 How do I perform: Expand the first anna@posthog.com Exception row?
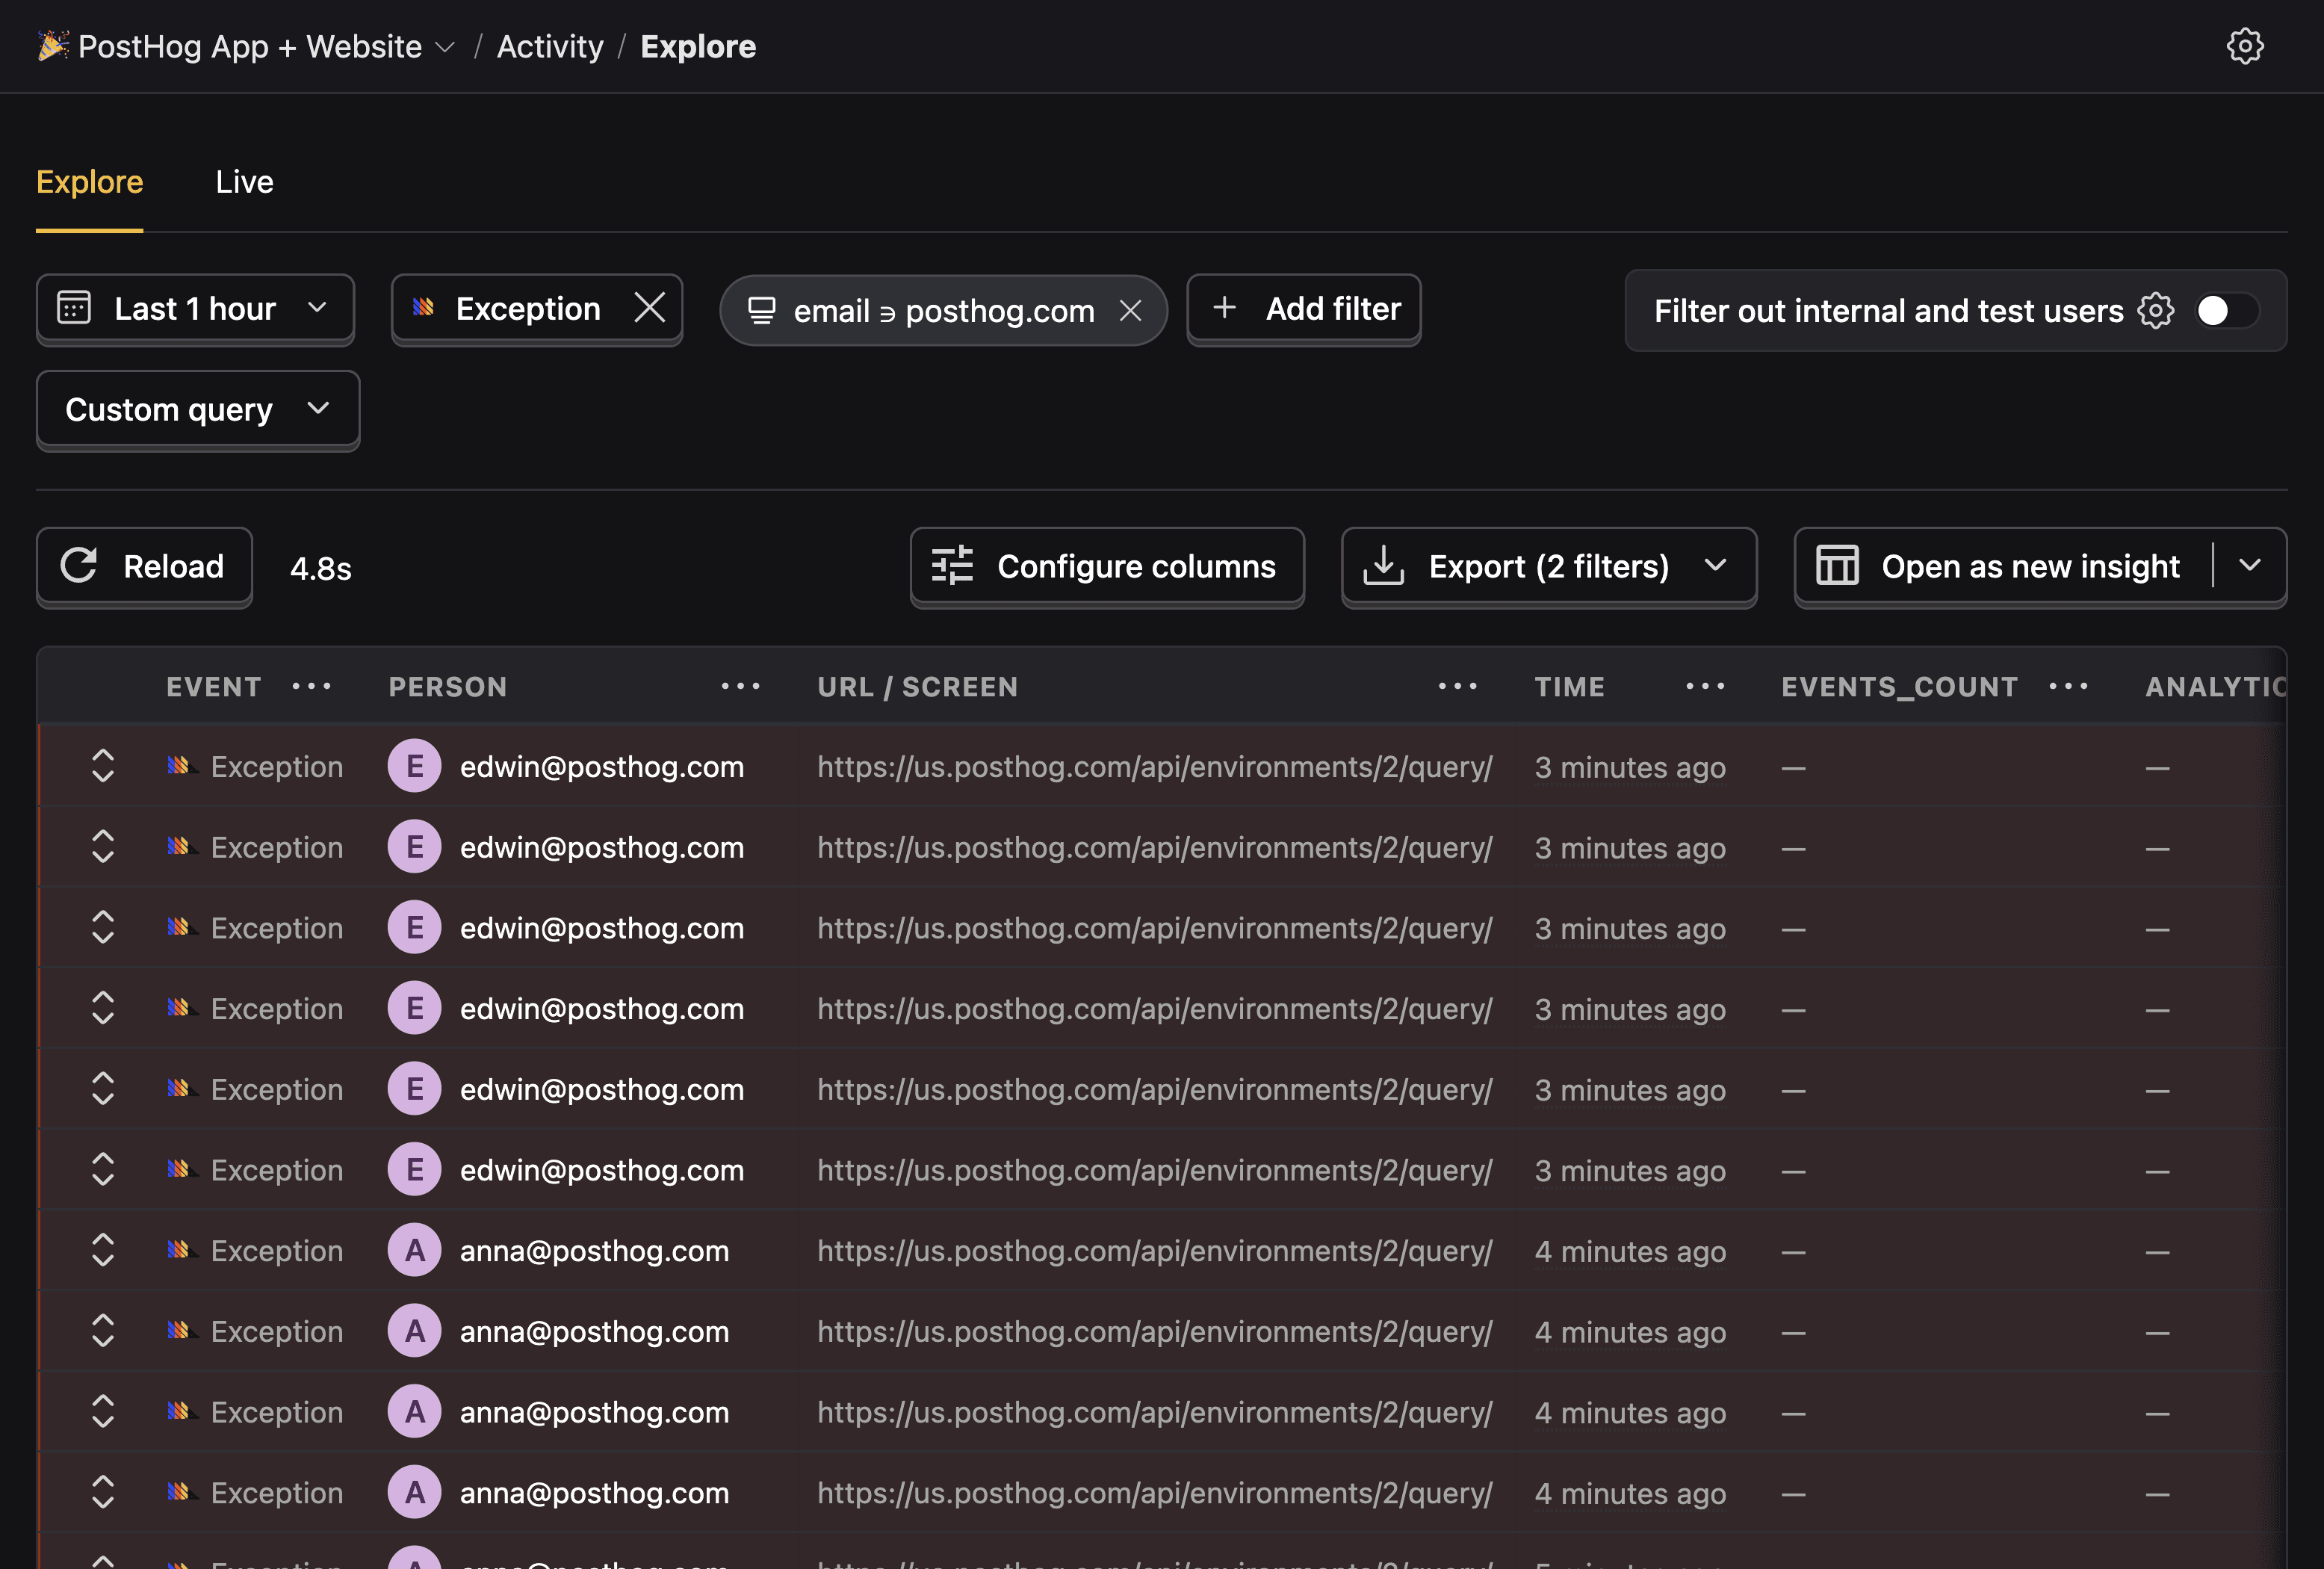click(x=103, y=1250)
